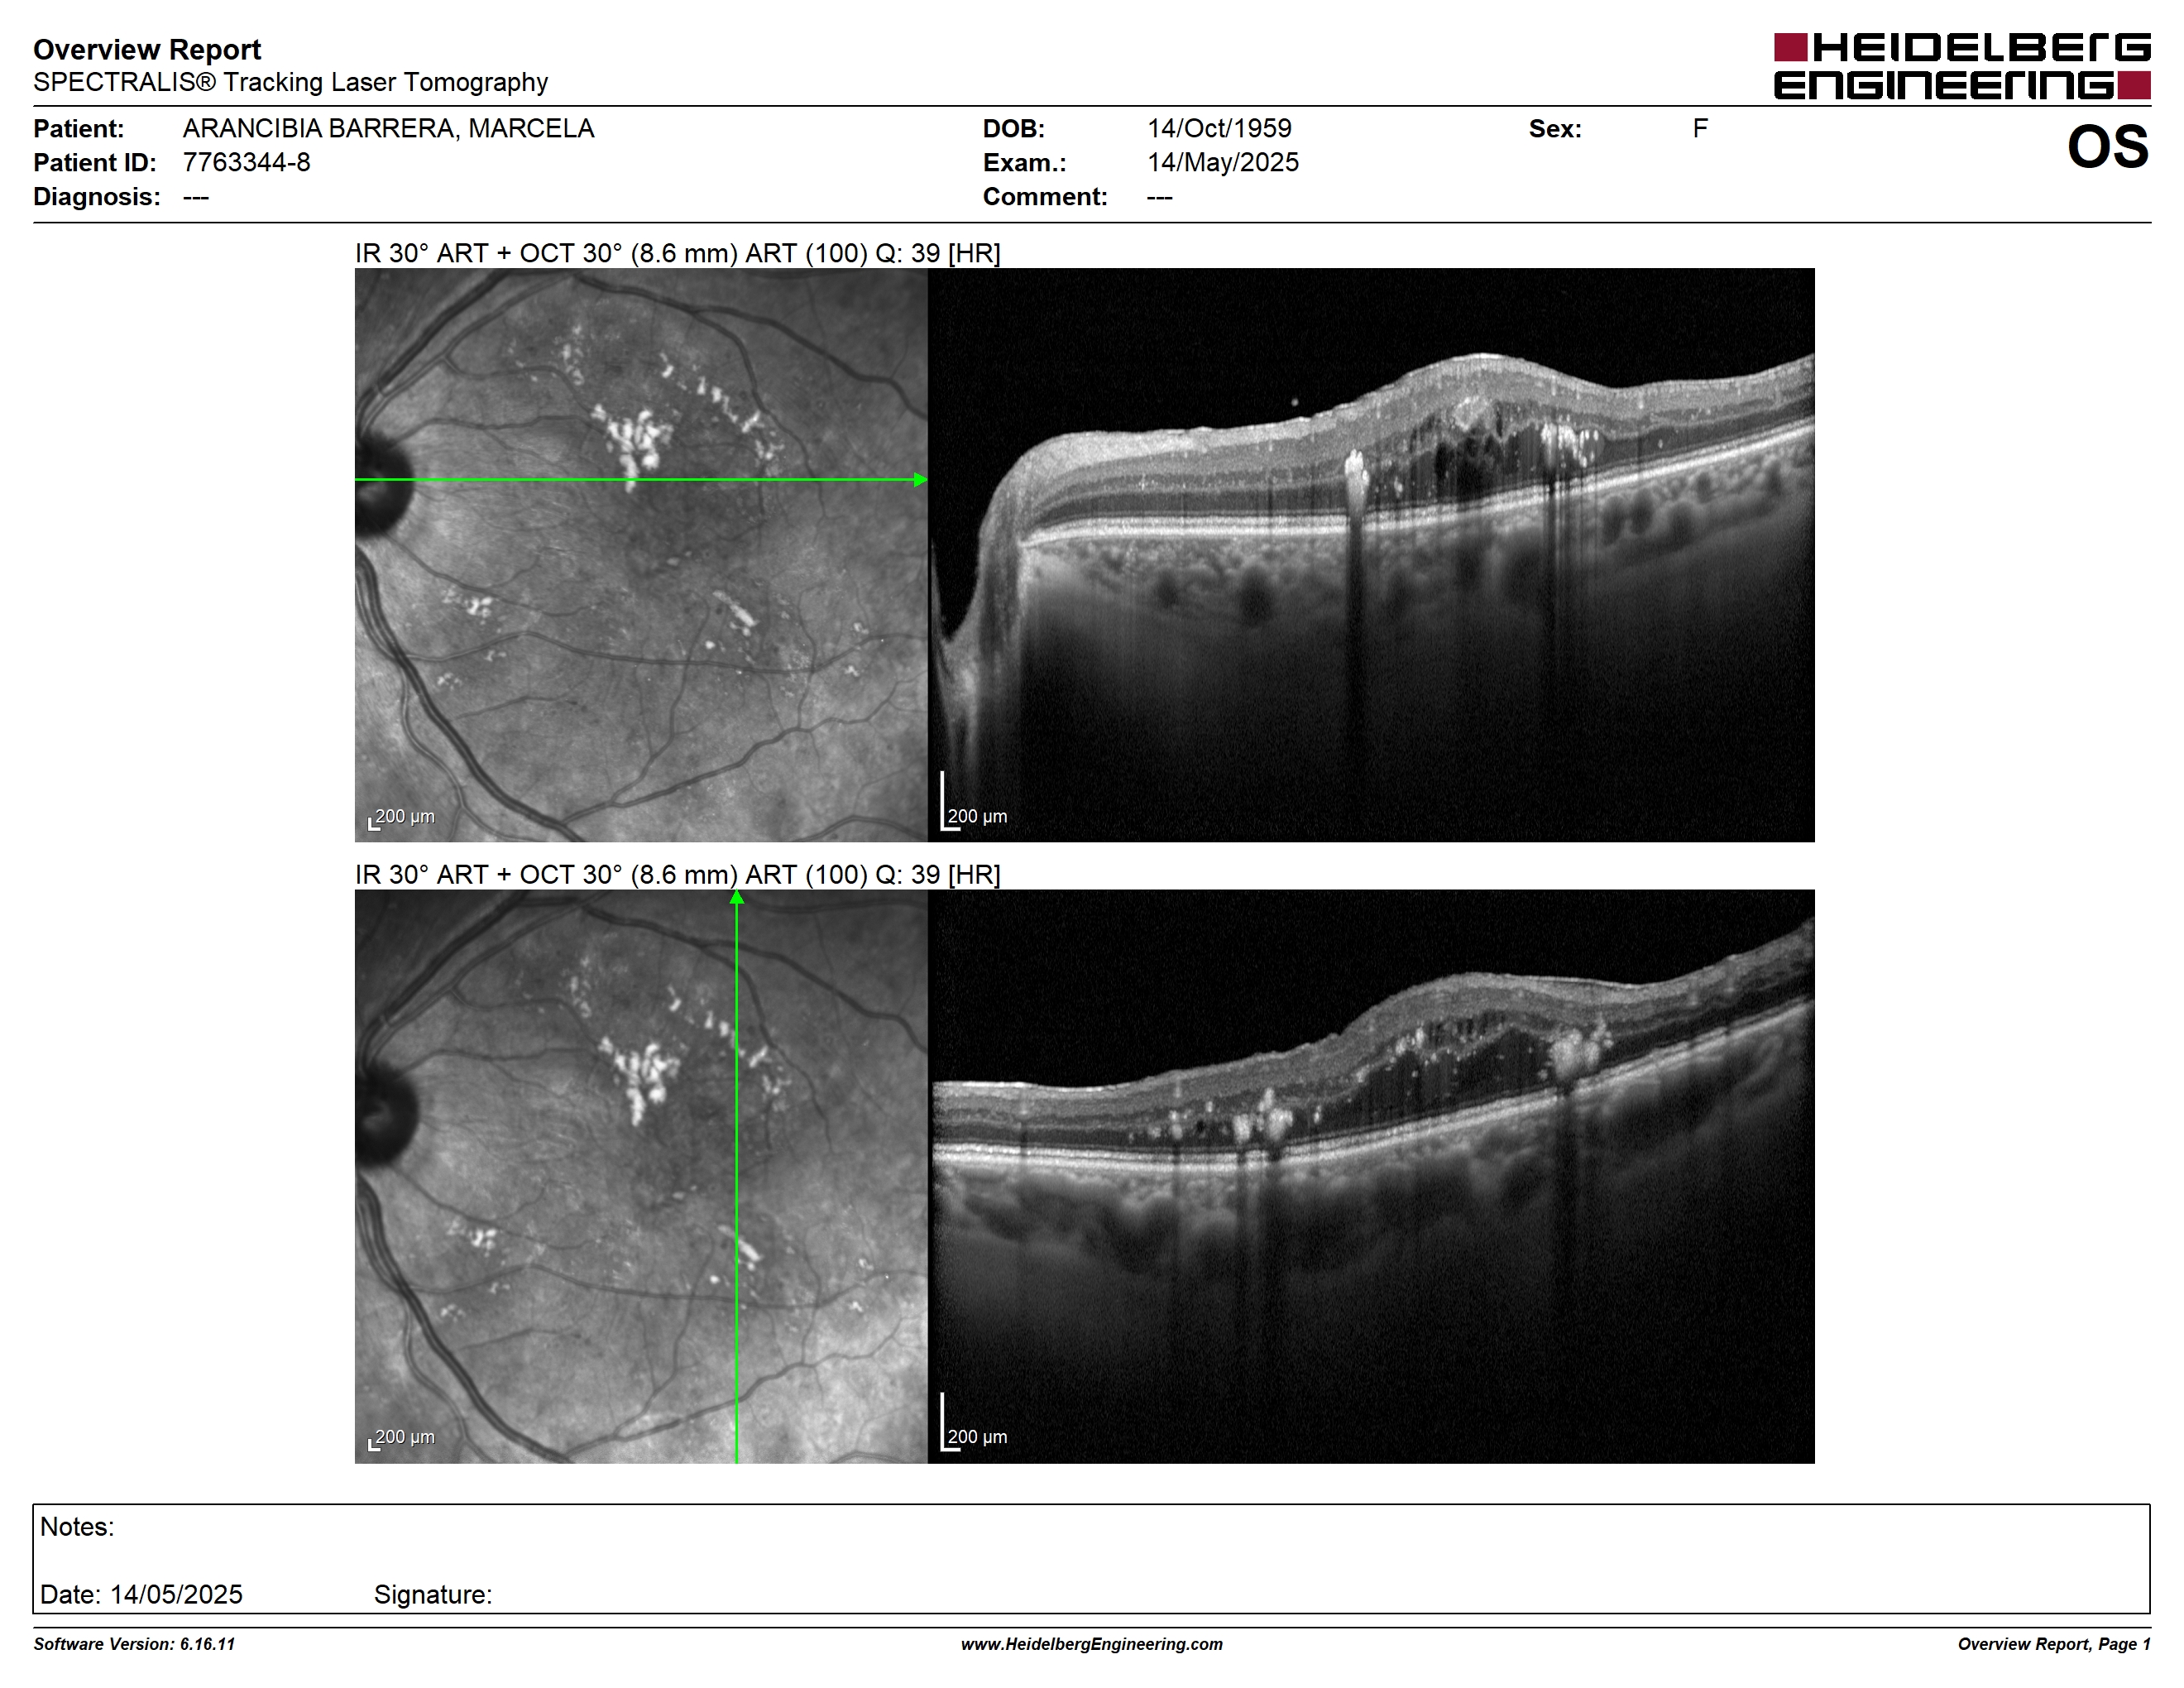Click 'Software Version: 6.16.11' footer text

tap(134, 1644)
